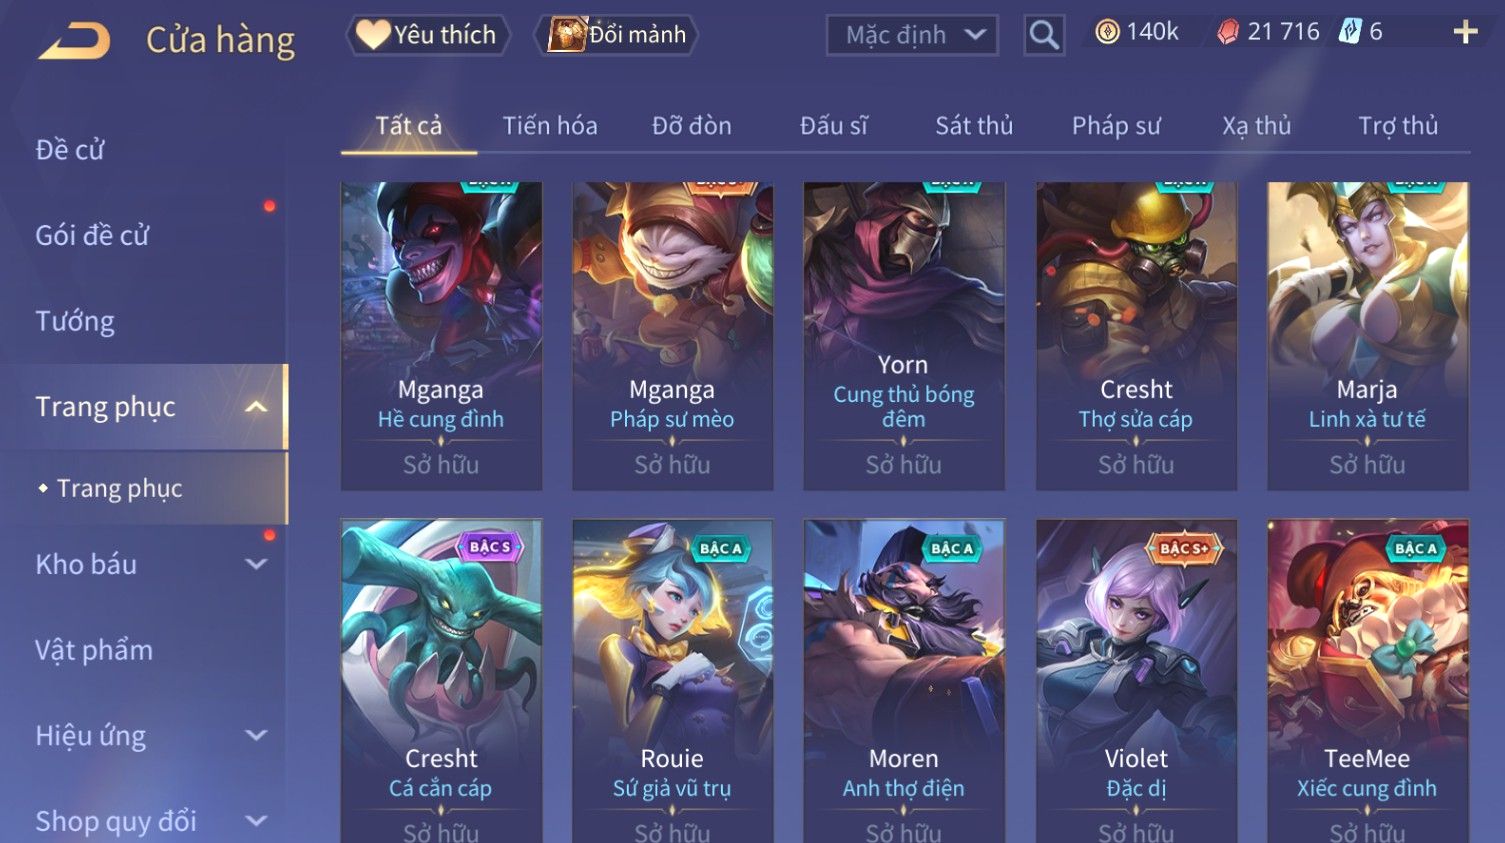The width and height of the screenshot is (1505, 843).
Task: Switch to the Pháp sư tab
Action: coord(1116,126)
